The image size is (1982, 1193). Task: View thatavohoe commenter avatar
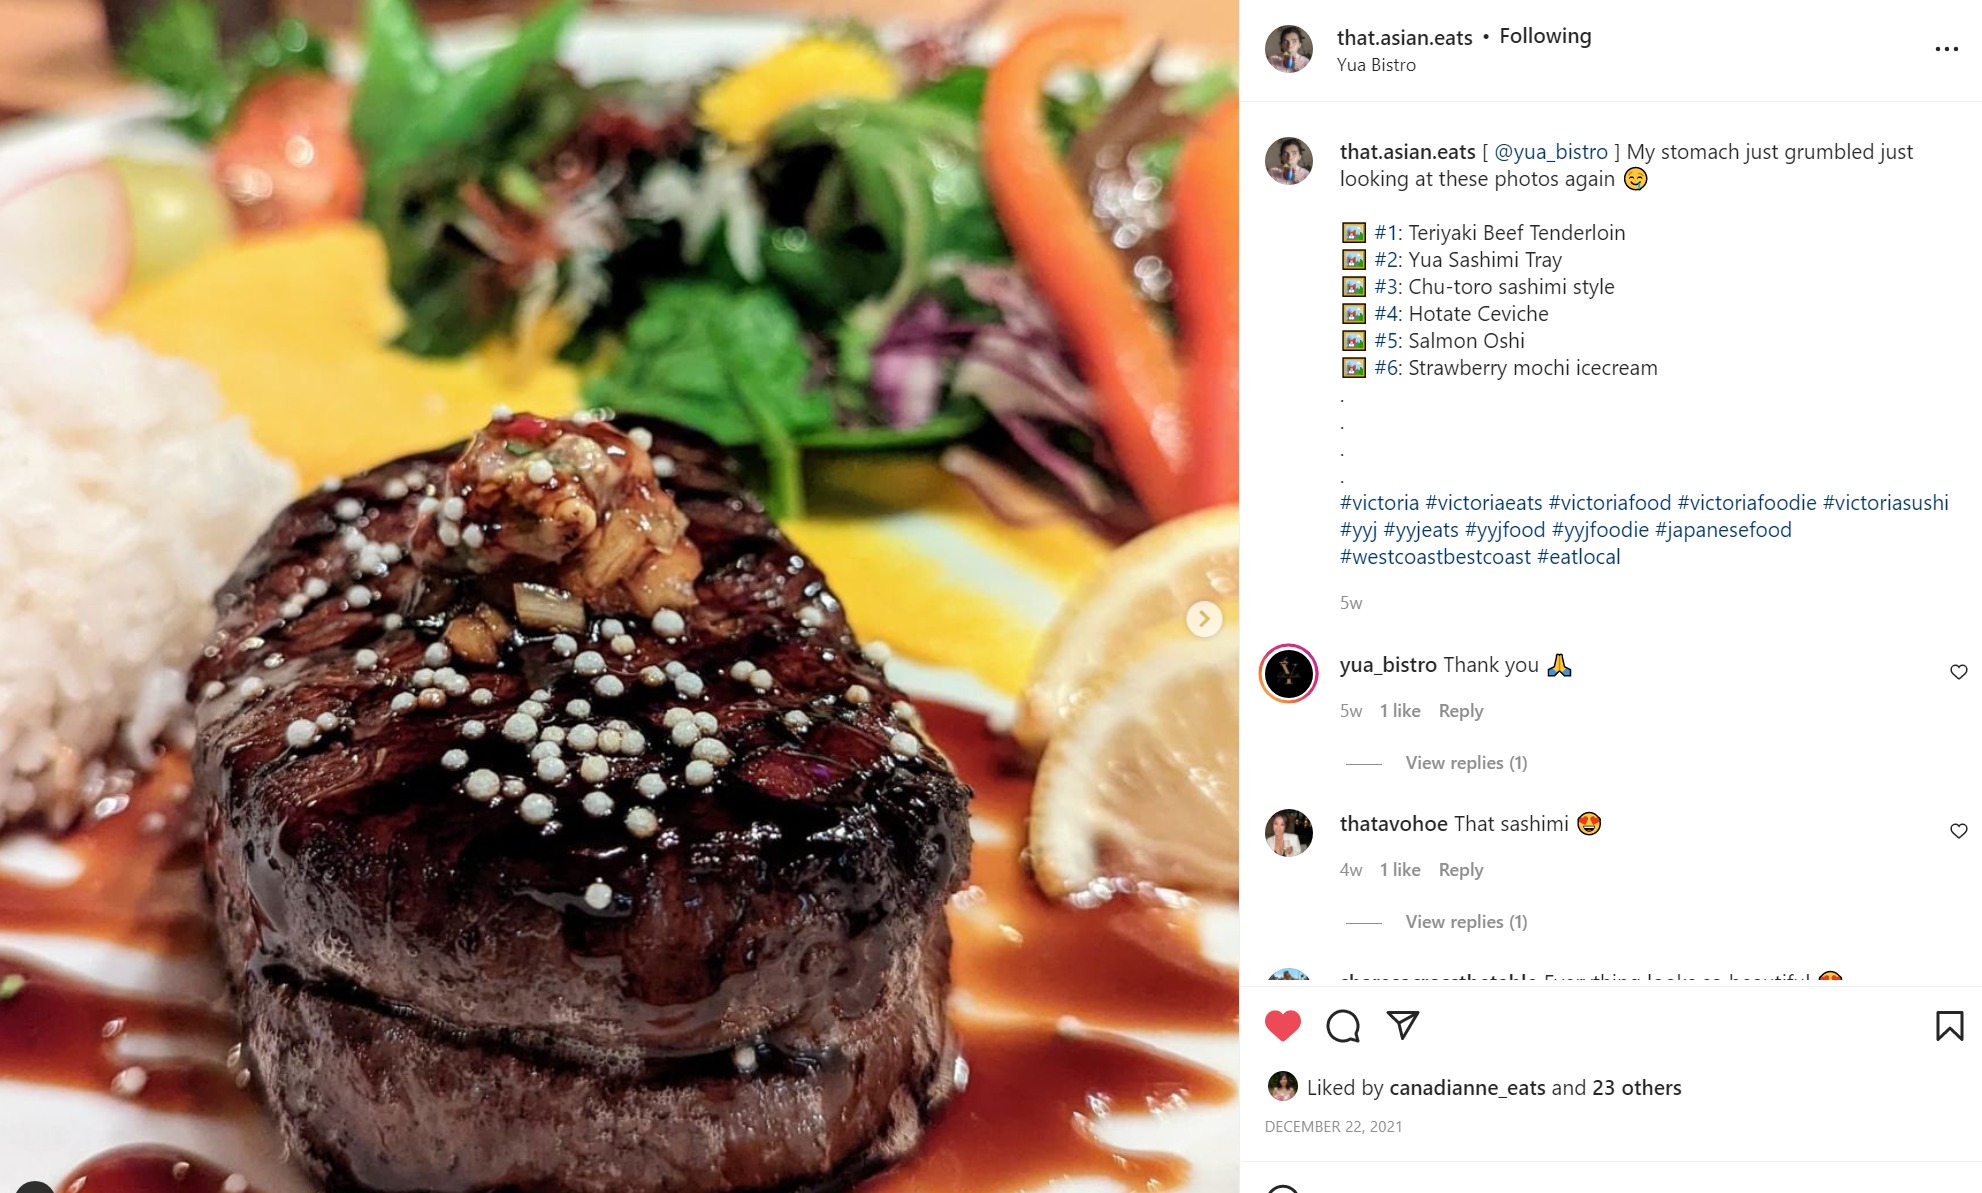pyautogui.click(x=1288, y=833)
